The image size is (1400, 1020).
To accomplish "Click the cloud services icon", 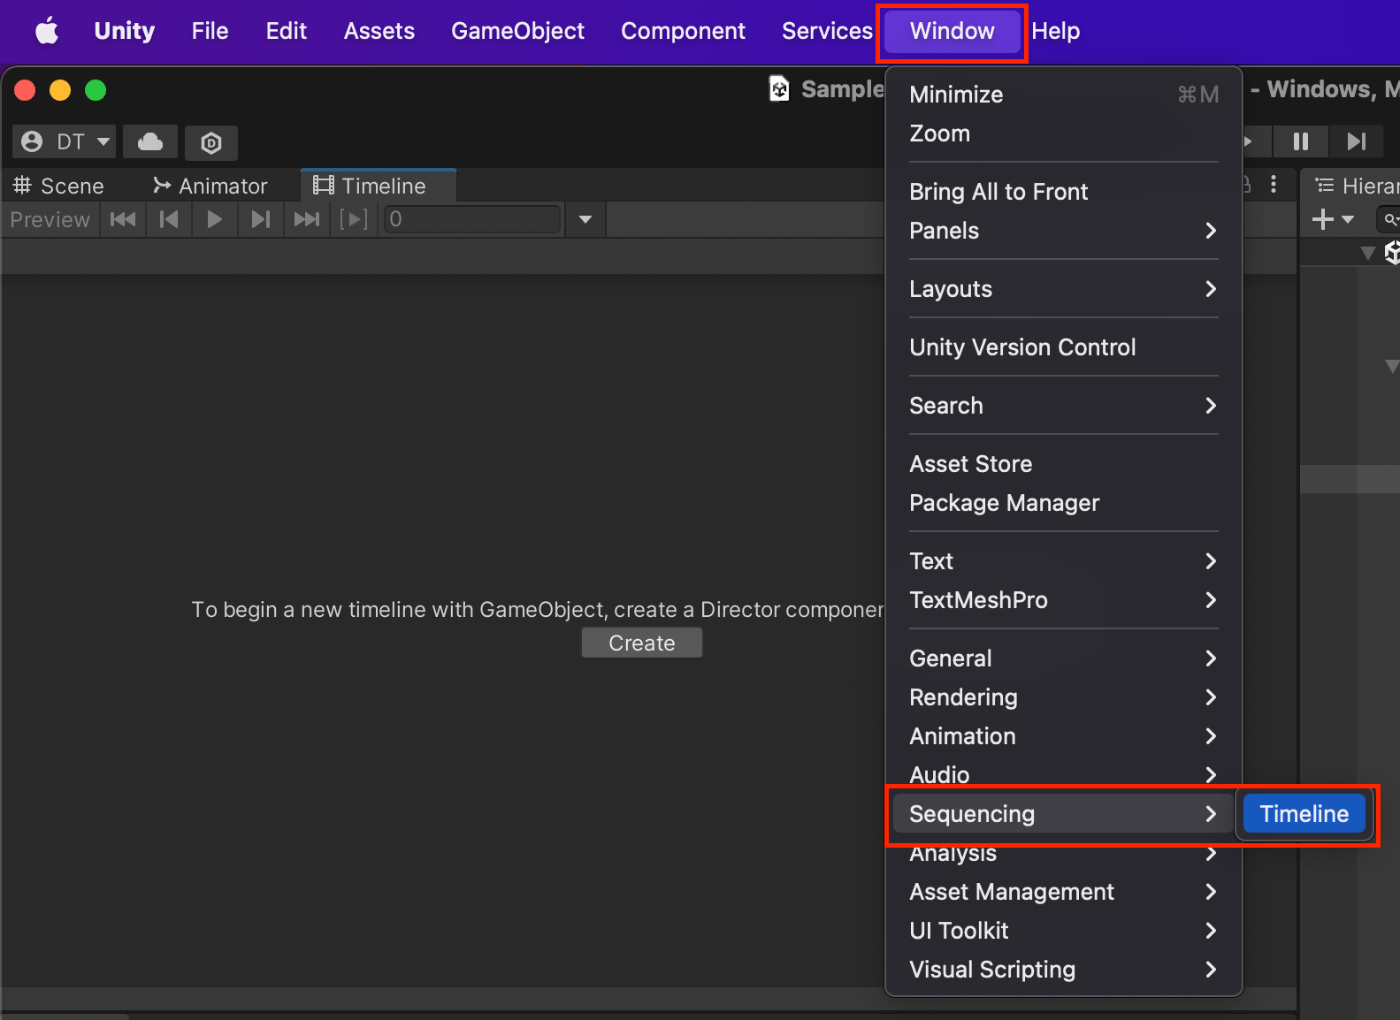I will click(150, 142).
